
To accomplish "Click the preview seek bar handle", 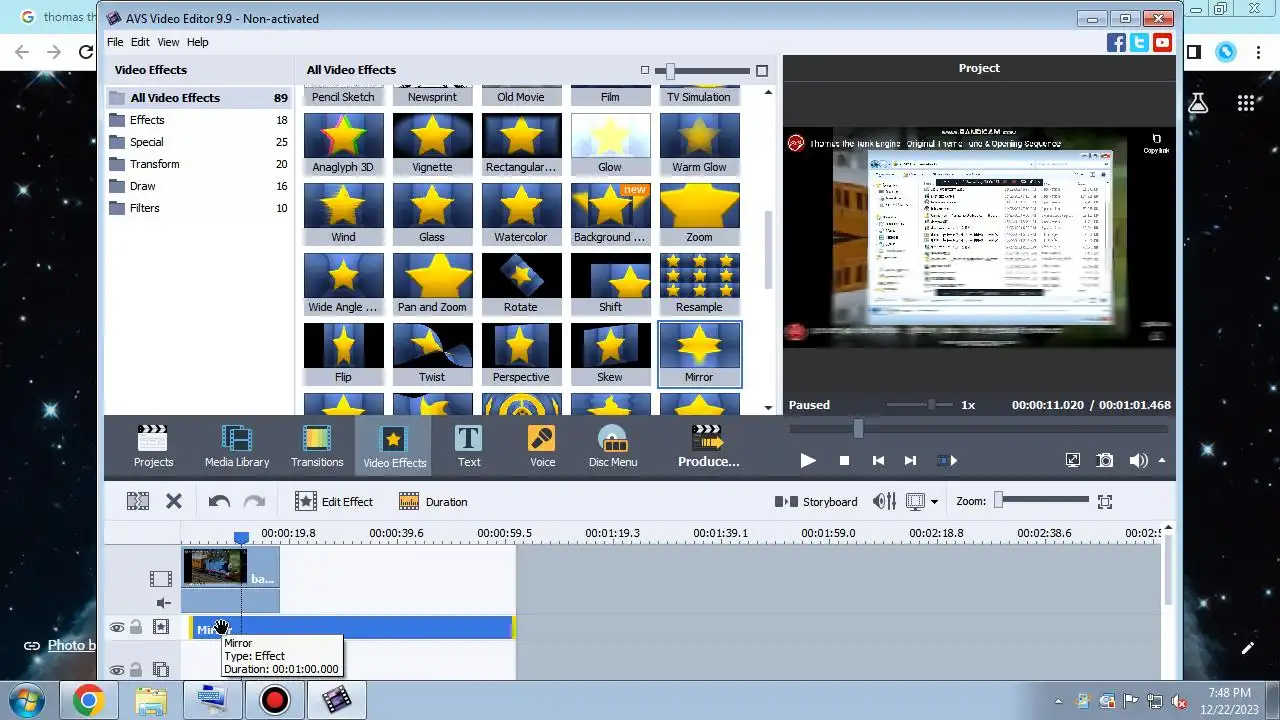I will pyautogui.click(x=858, y=428).
